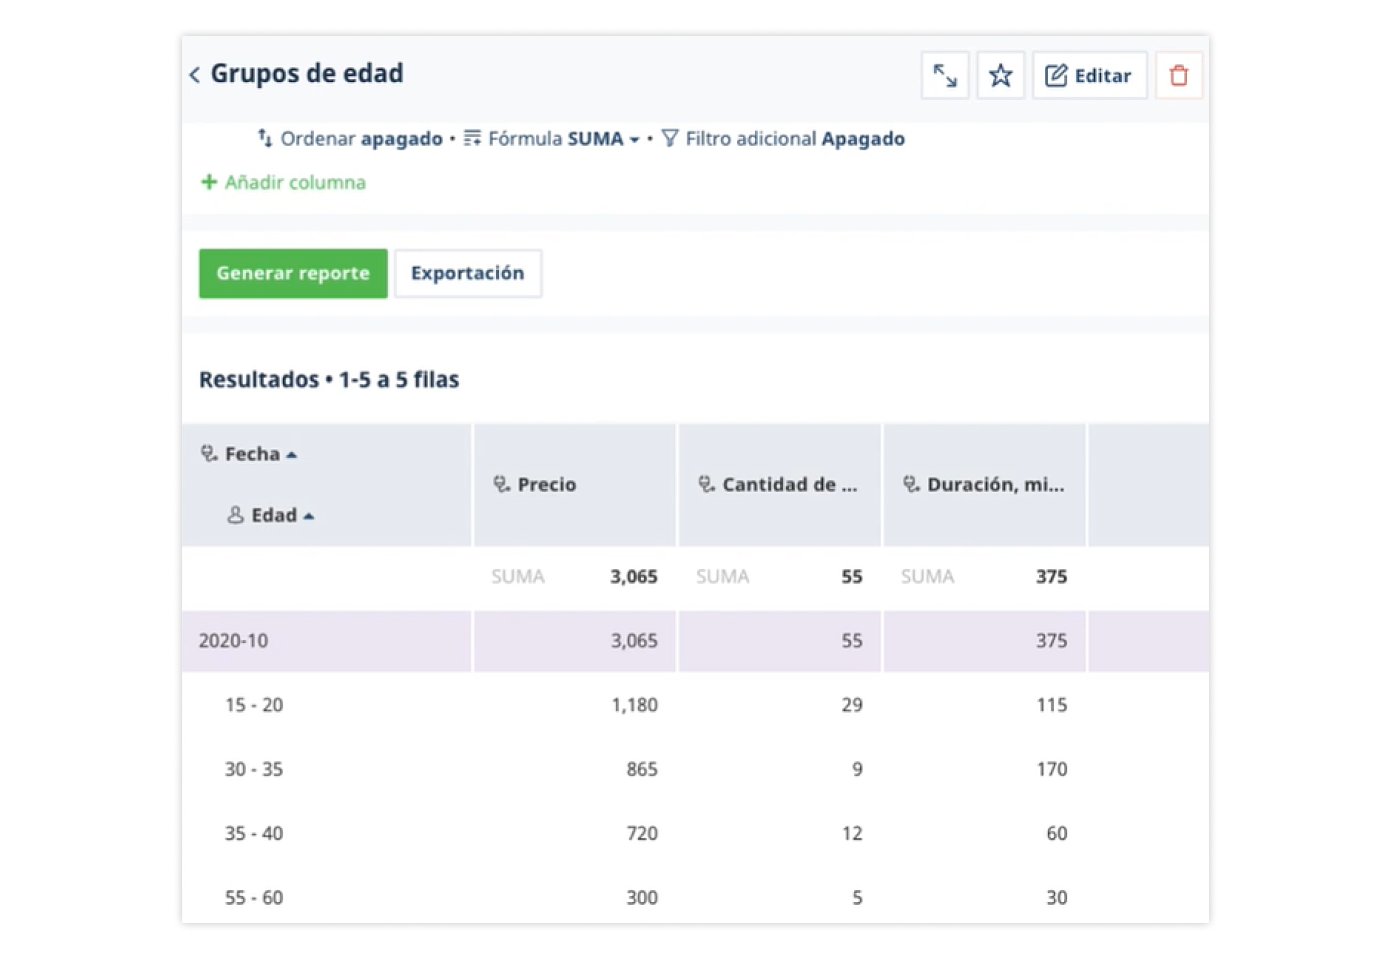
Task: Click the red trash delete icon
Action: coord(1178,75)
